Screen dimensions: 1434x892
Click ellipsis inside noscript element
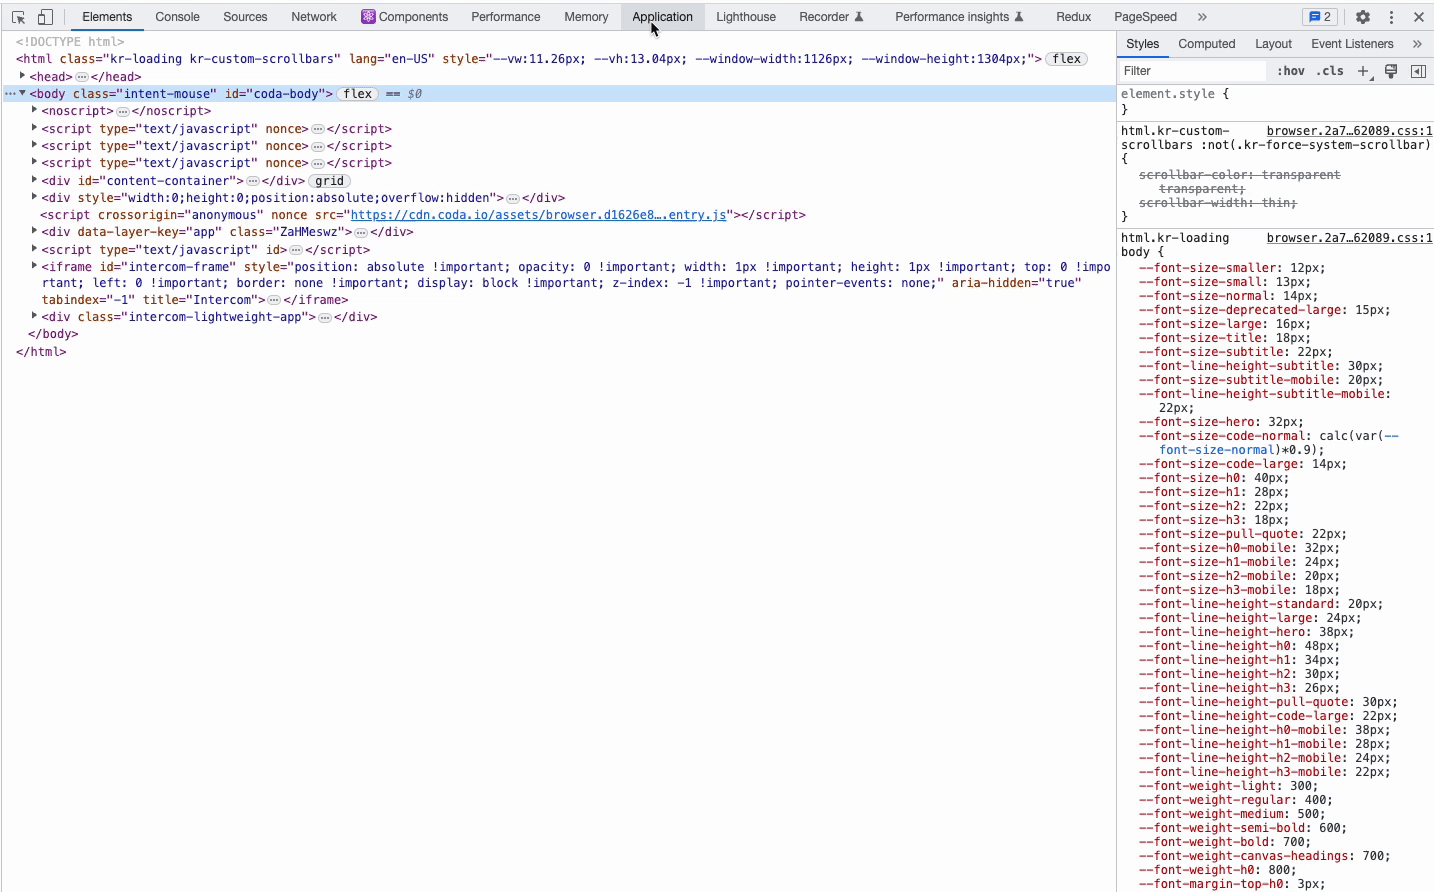pyautogui.click(x=123, y=111)
